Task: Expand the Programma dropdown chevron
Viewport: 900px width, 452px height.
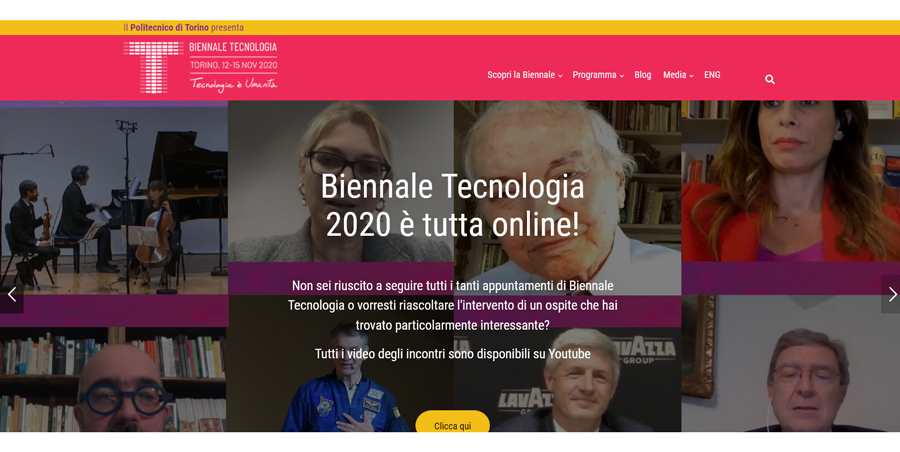Action: [622, 76]
